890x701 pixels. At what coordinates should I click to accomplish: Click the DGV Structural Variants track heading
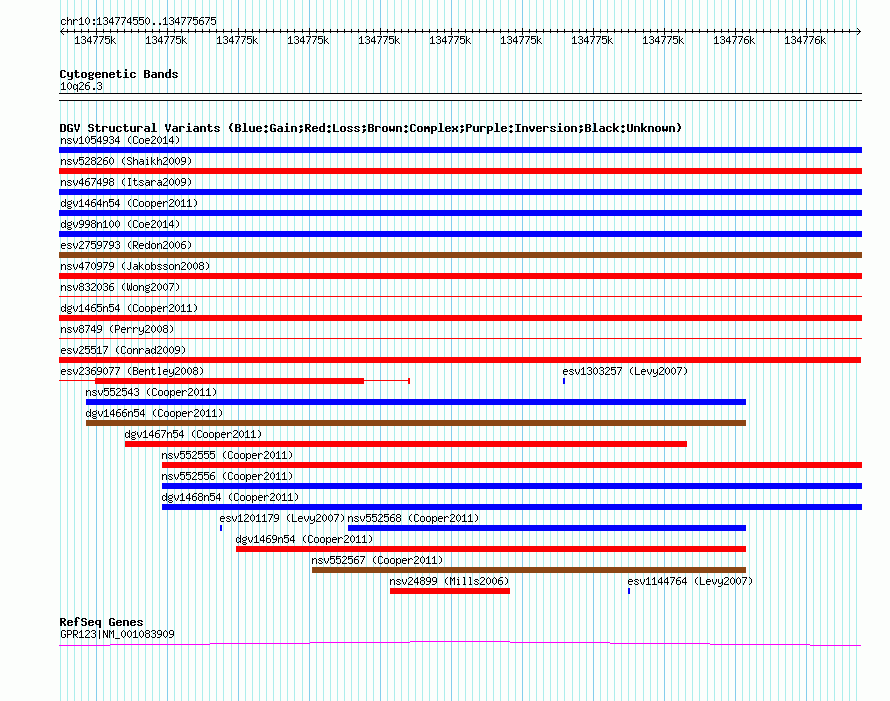[x=371, y=128]
